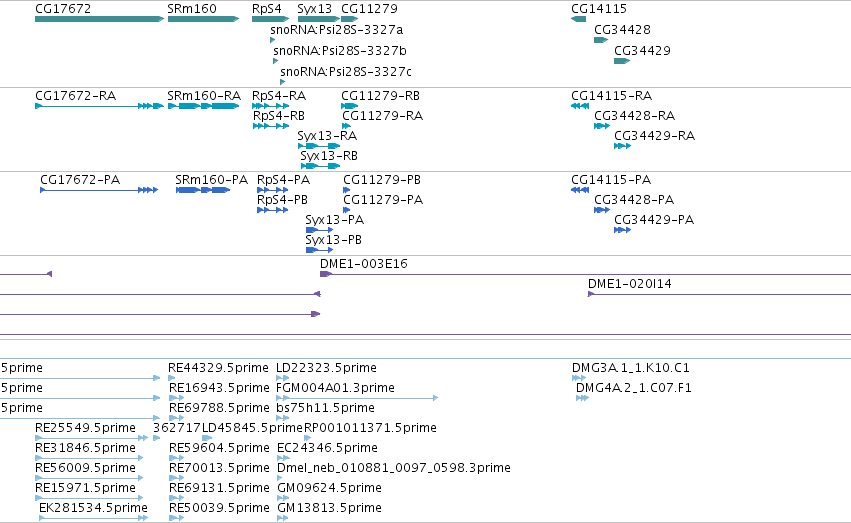Click EST RE44329.5prime
The width and height of the screenshot is (851, 523).
pyautogui.click(x=218, y=368)
